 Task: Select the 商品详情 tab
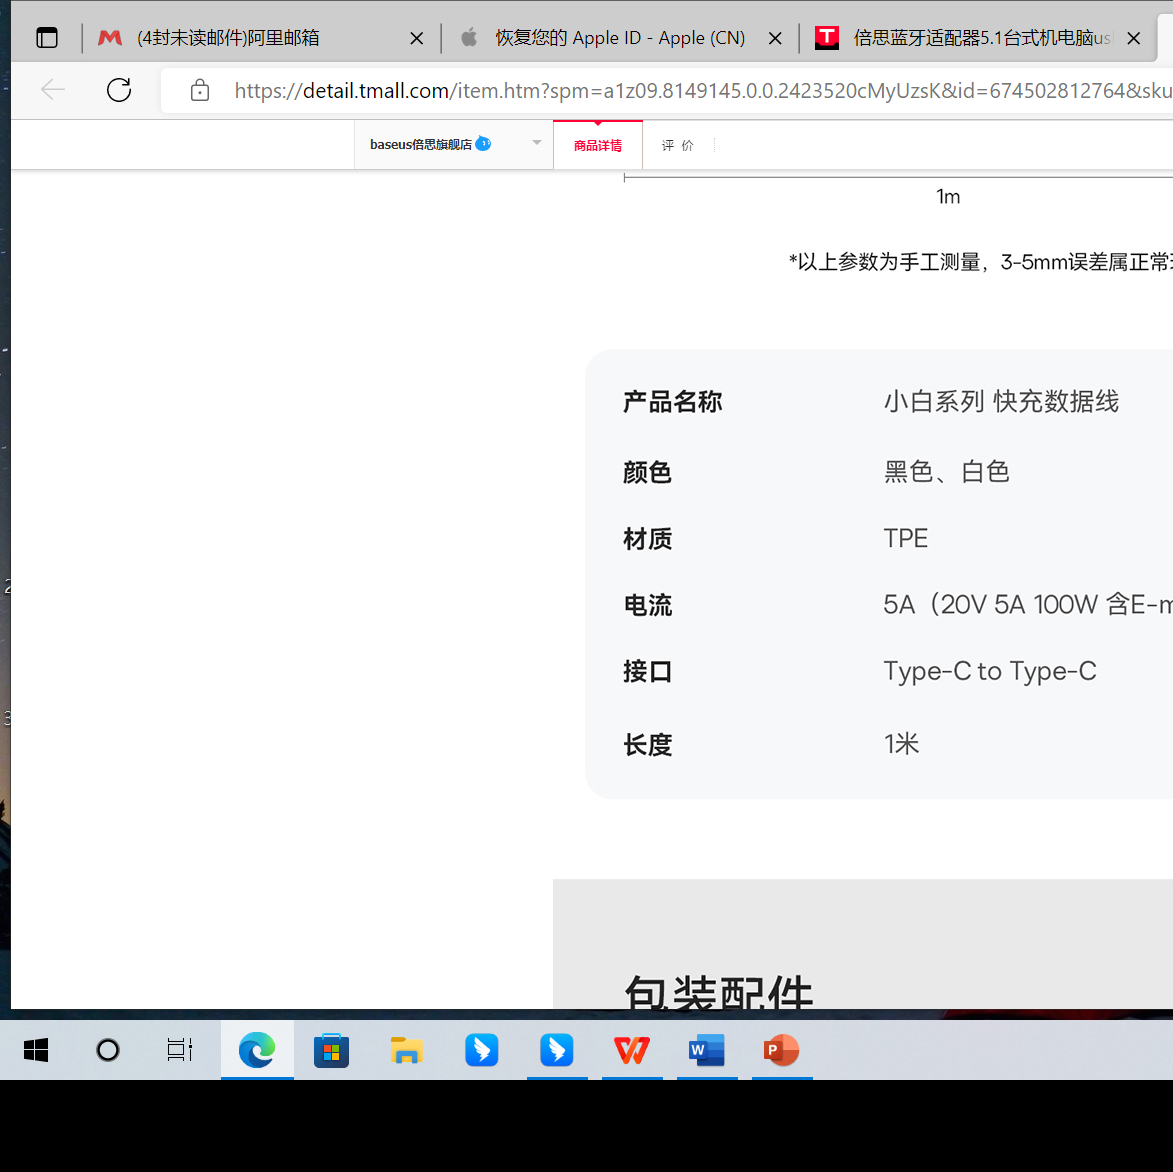[x=597, y=144]
